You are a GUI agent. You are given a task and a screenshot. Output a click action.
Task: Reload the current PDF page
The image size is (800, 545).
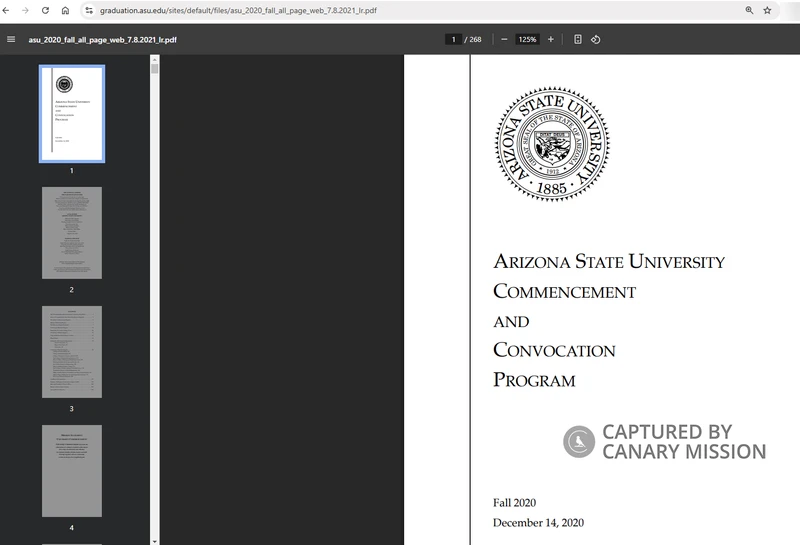tap(45, 10)
